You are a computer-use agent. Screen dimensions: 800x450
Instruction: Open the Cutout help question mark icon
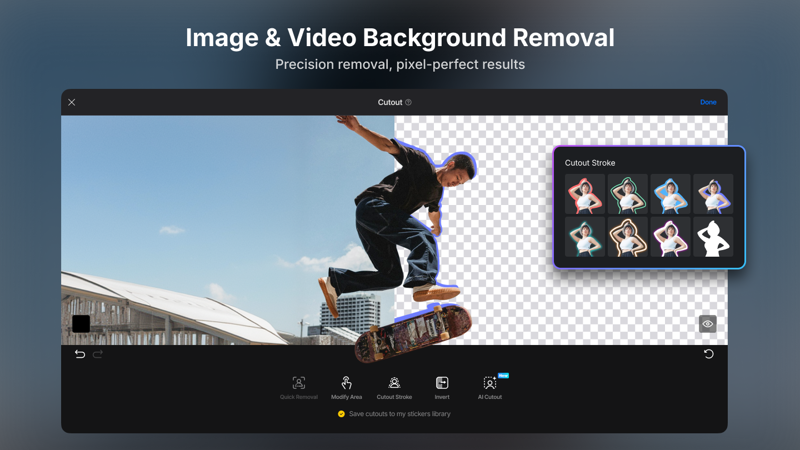[408, 103]
